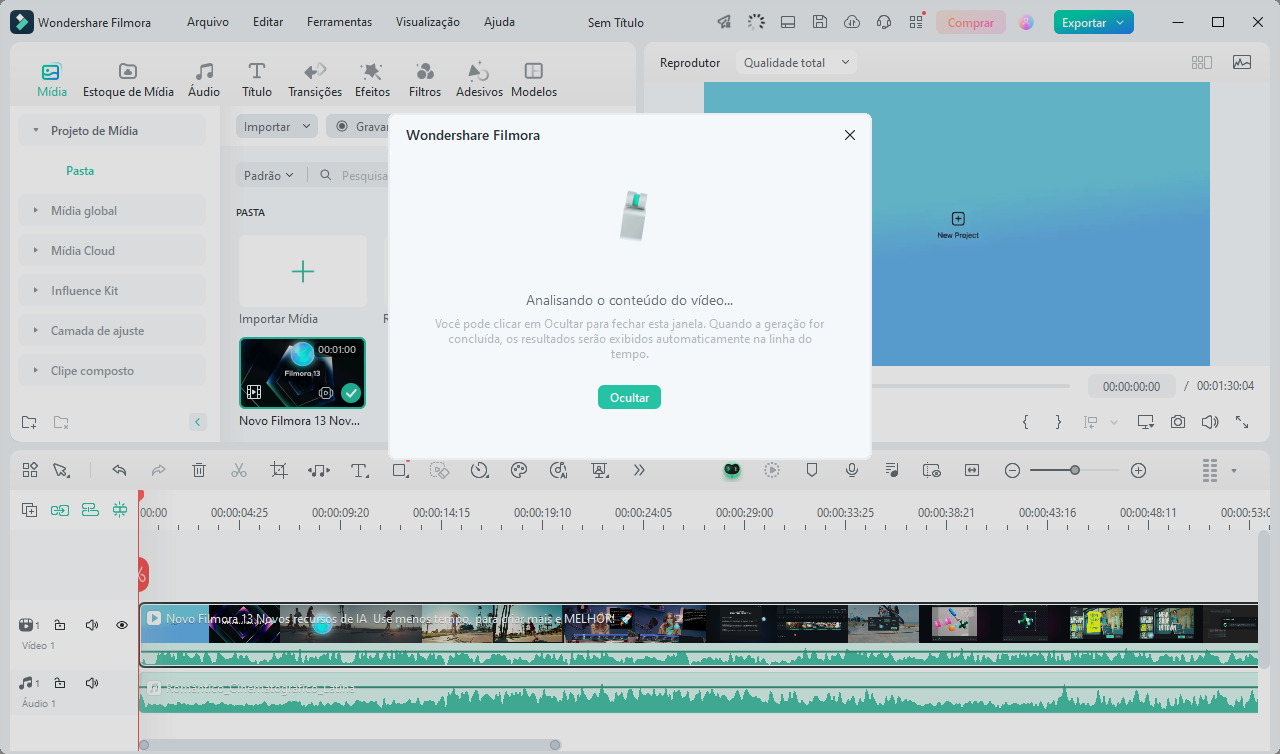
Task: Adjust the timeline zoom slider handle
Action: coord(1075,470)
